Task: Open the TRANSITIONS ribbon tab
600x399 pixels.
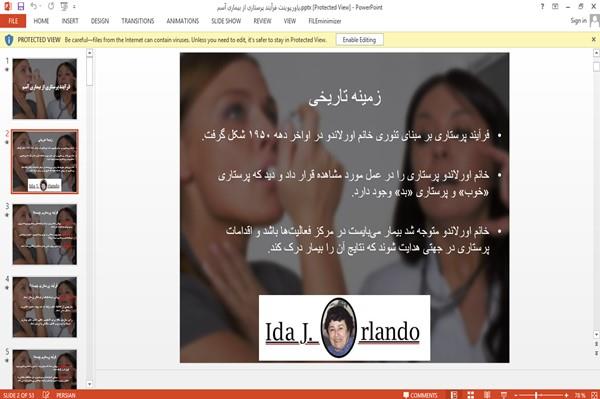Action: 138,21
